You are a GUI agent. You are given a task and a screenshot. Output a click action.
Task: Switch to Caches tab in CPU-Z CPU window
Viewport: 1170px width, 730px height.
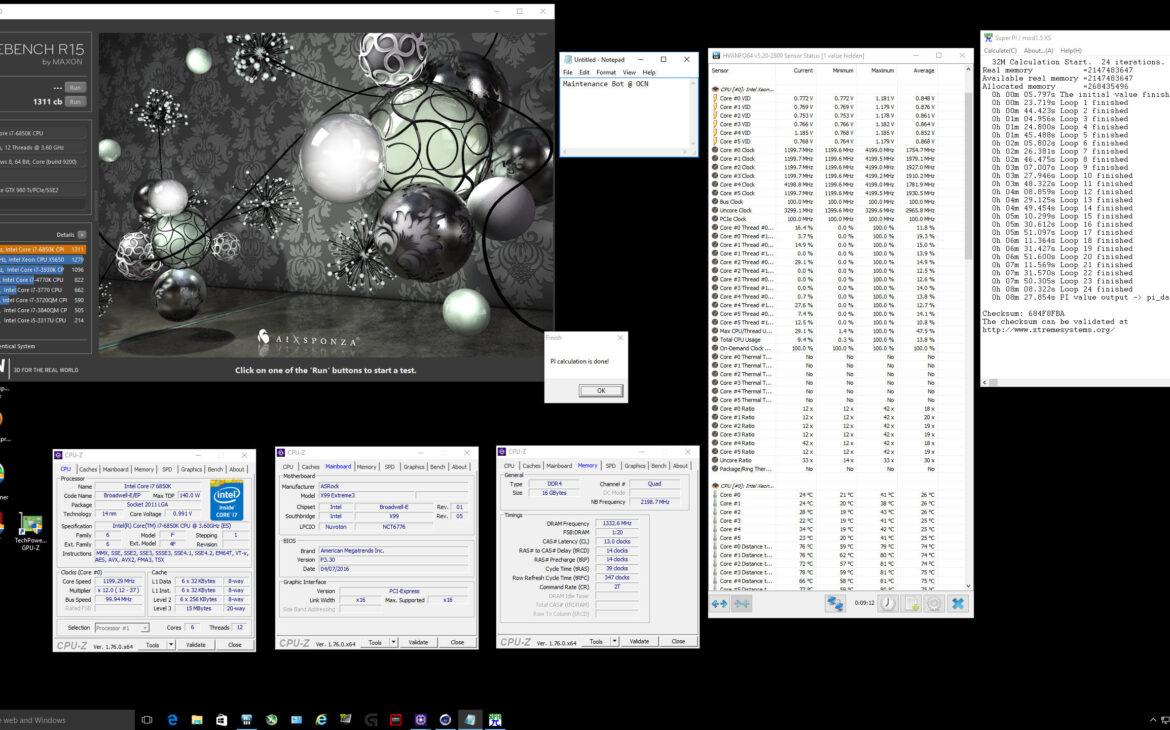point(88,469)
